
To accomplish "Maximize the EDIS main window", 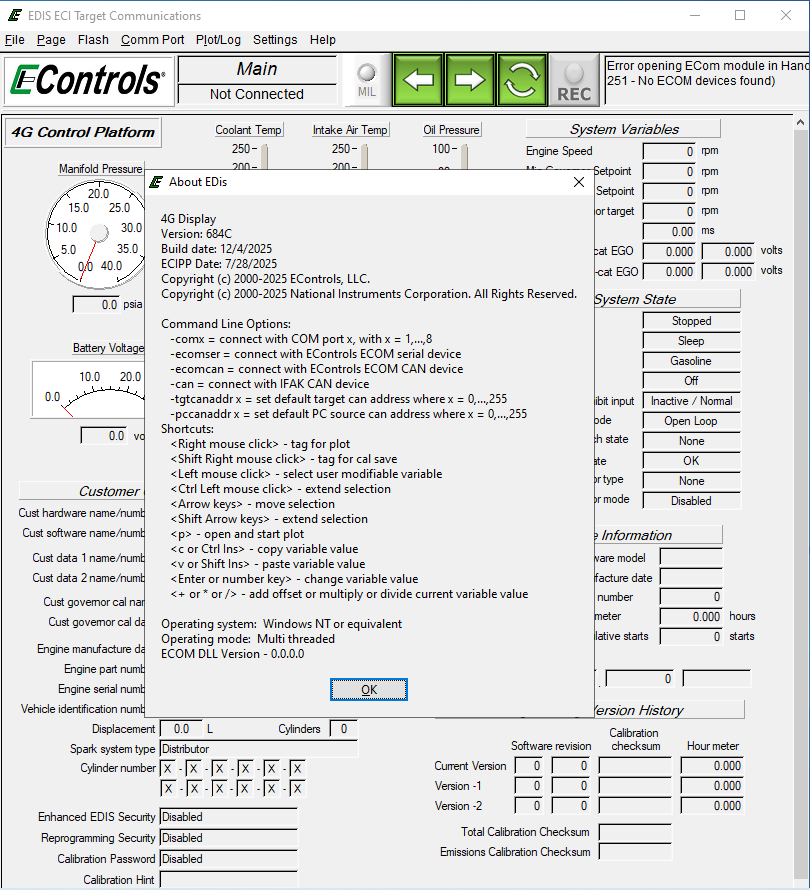I will click(x=740, y=15).
